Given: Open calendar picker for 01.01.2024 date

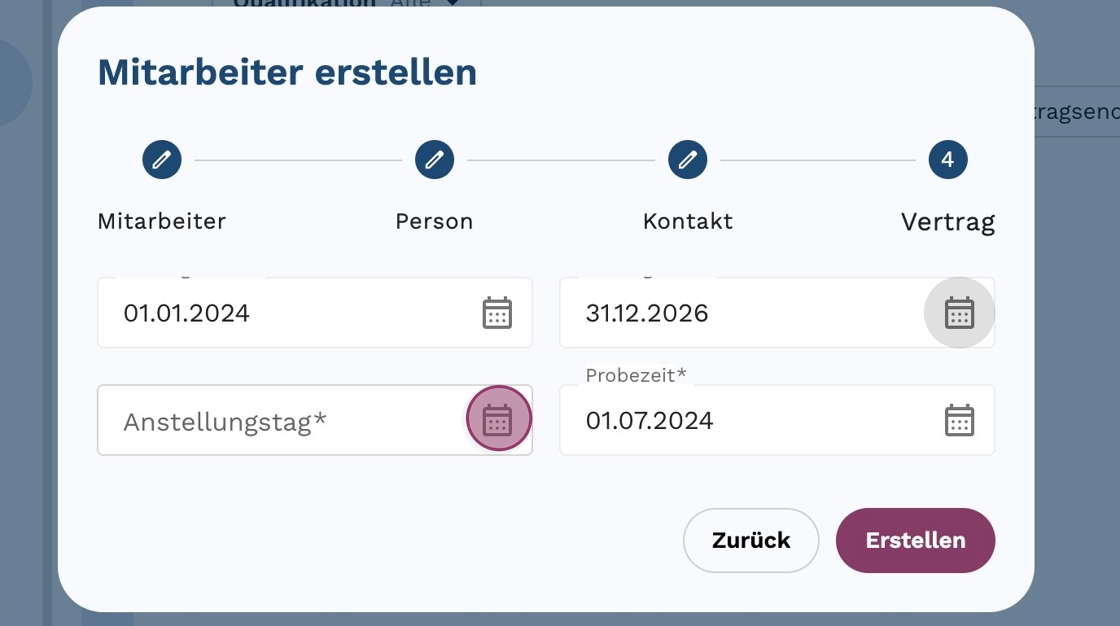Looking at the screenshot, I should [497, 313].
